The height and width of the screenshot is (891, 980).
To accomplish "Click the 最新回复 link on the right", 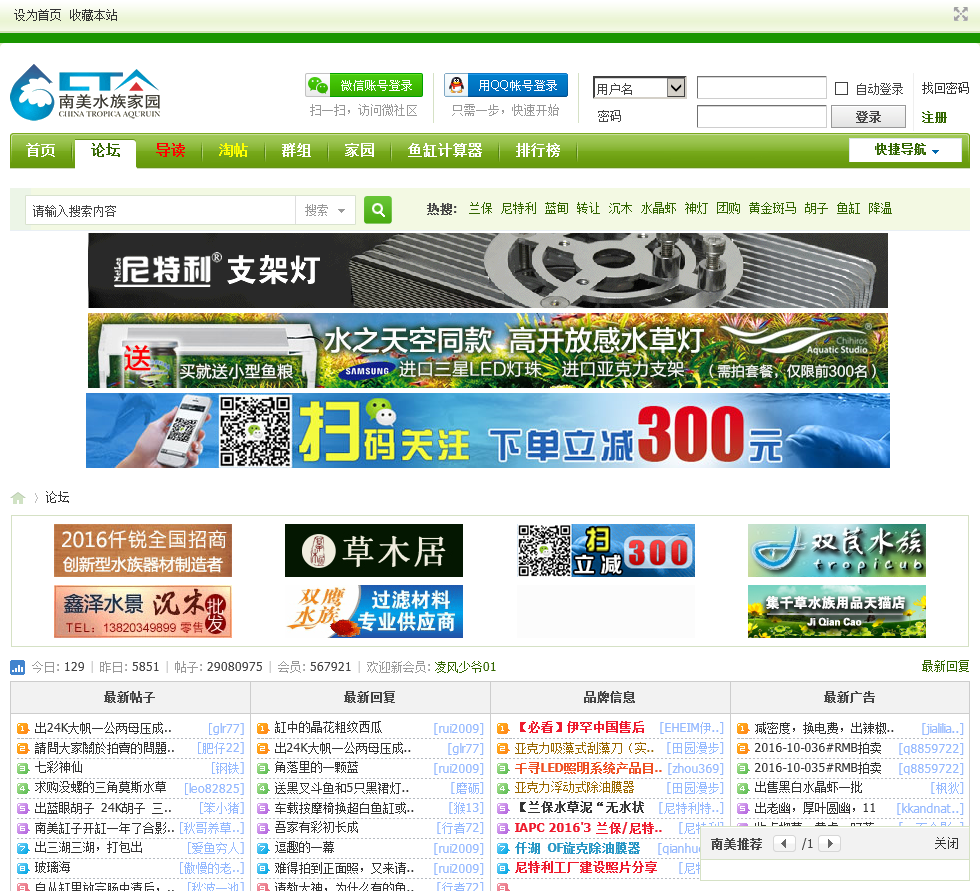I will [945, 667].
